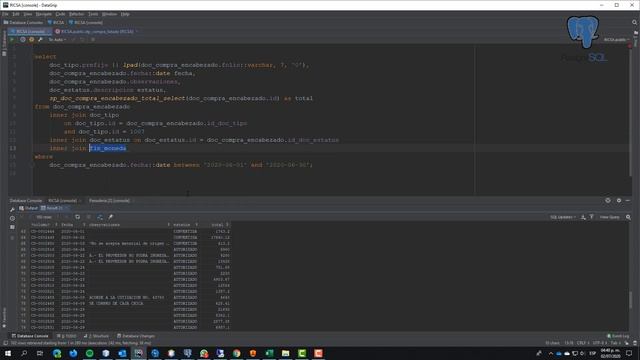Click the filter funnel icon in the results toolbar
The width and height of the screenshot is (640, 360).
(x=591, y=217)
